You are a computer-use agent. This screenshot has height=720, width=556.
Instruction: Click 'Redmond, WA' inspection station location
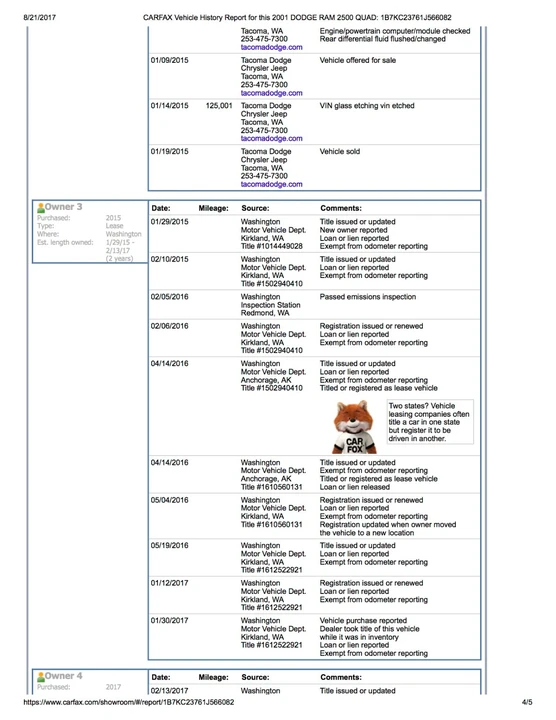coord(265,313)
